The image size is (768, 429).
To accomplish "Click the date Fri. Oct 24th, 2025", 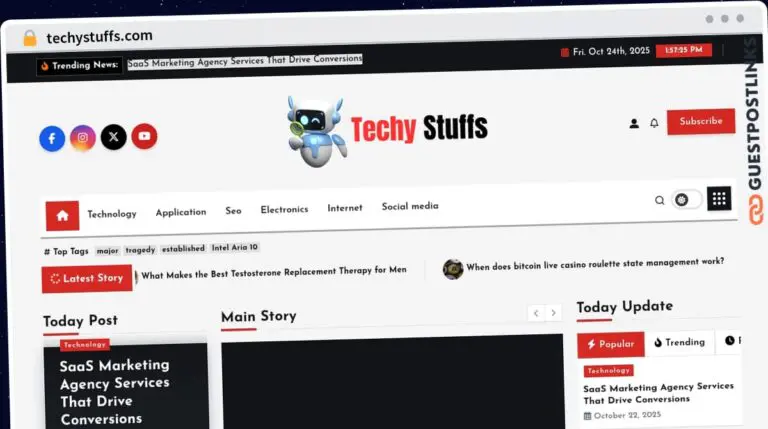I will point(611,51).
